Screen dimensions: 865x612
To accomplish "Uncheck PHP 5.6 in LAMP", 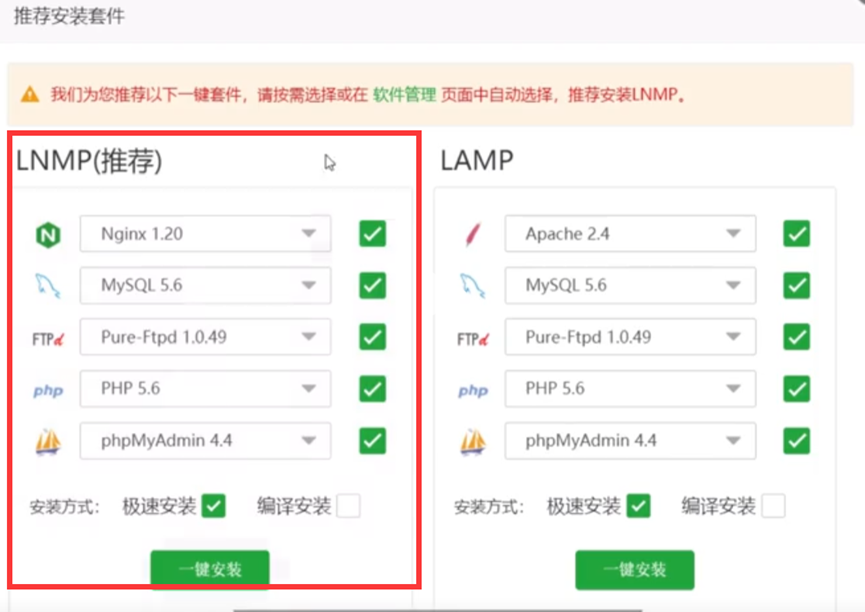I will (797, 389).
